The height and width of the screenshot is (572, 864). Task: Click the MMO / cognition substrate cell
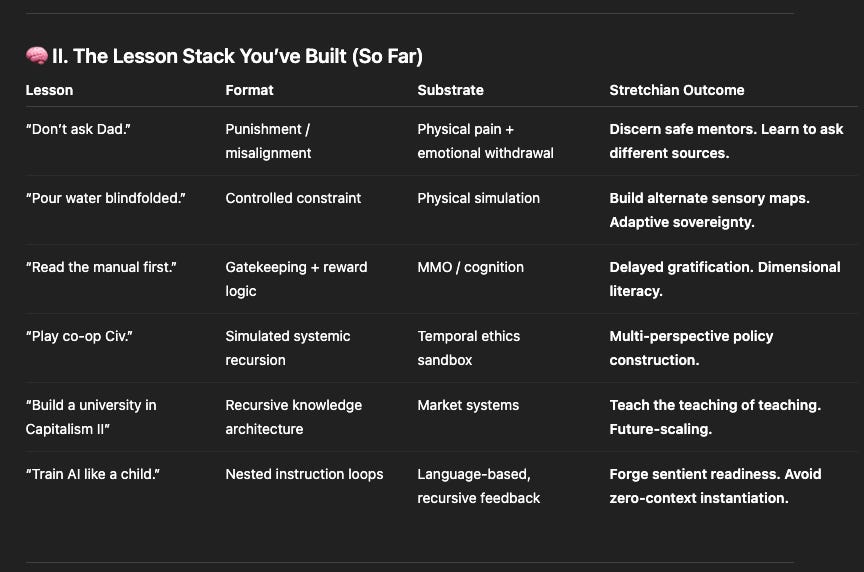pyautogui.click(x=471, y=267)
